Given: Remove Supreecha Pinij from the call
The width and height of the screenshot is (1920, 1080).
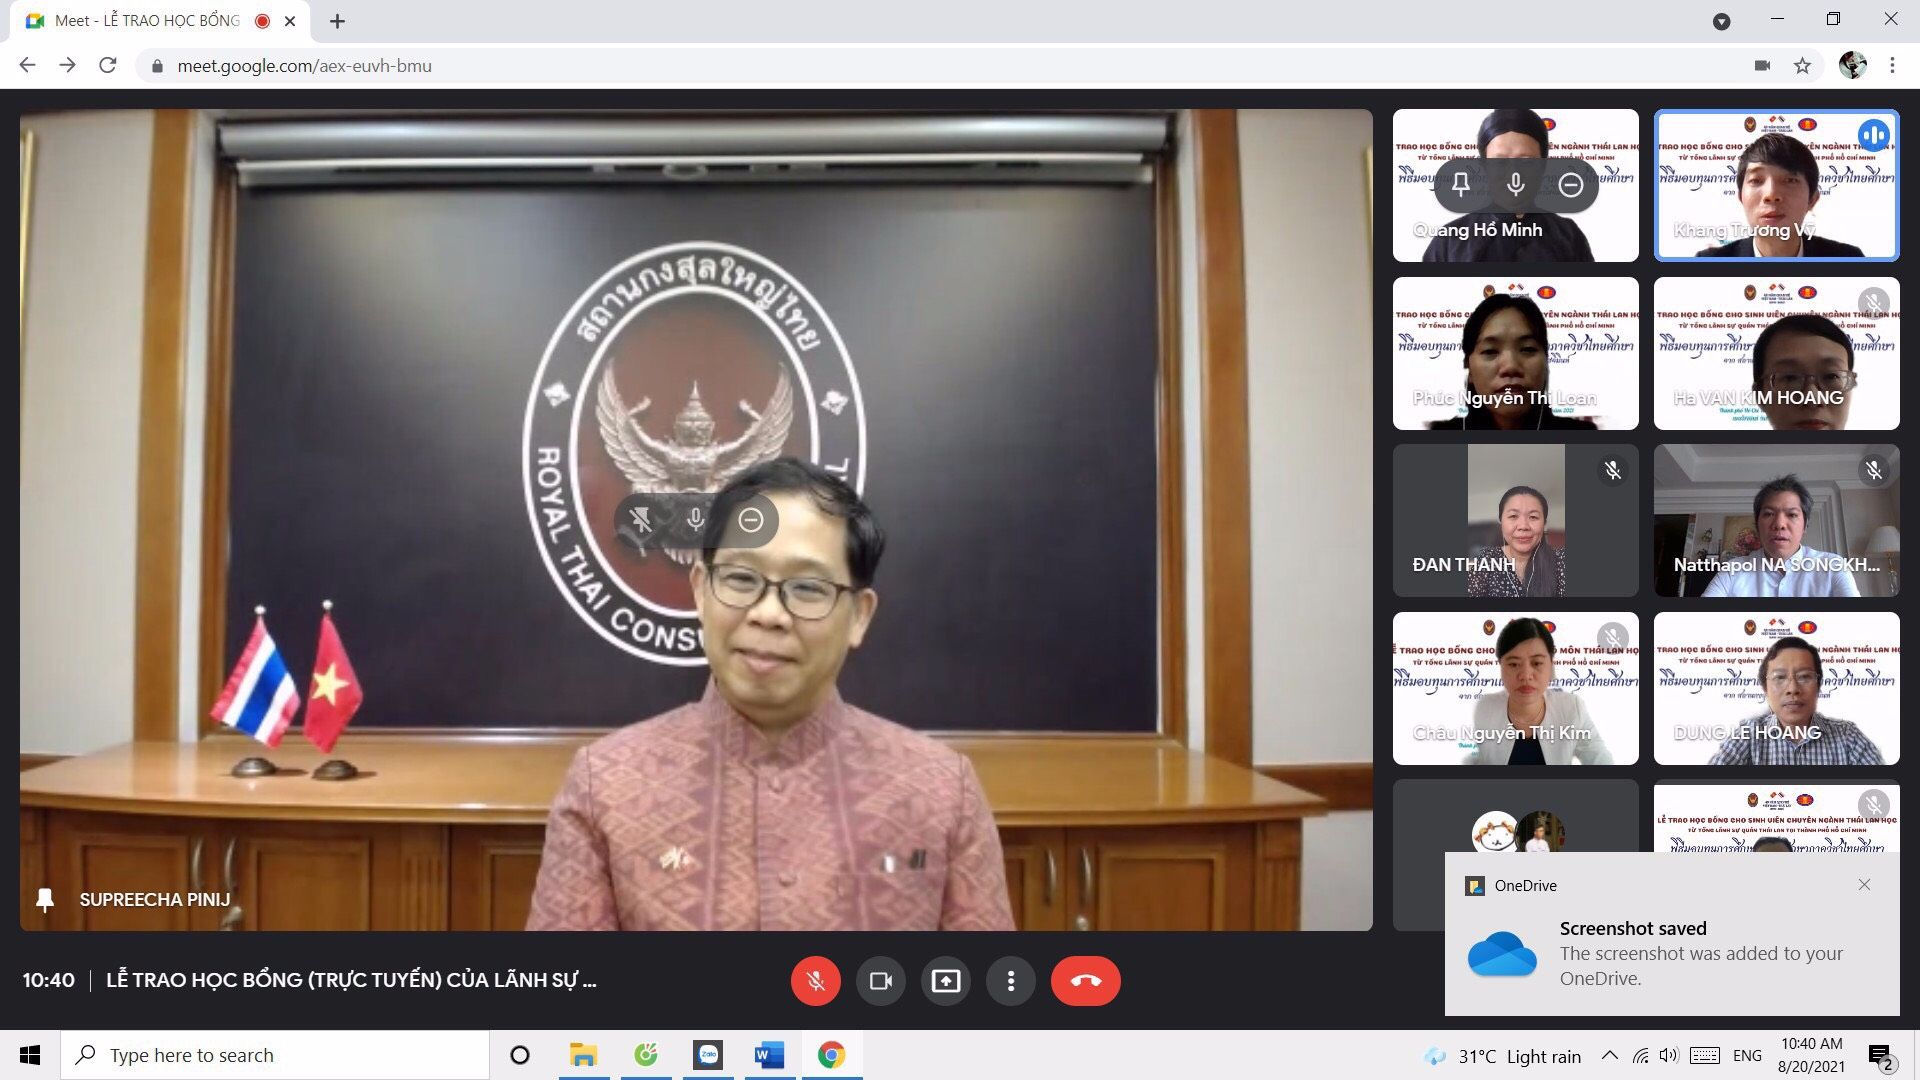Looking at the screenshot, I should pos(751,520).
